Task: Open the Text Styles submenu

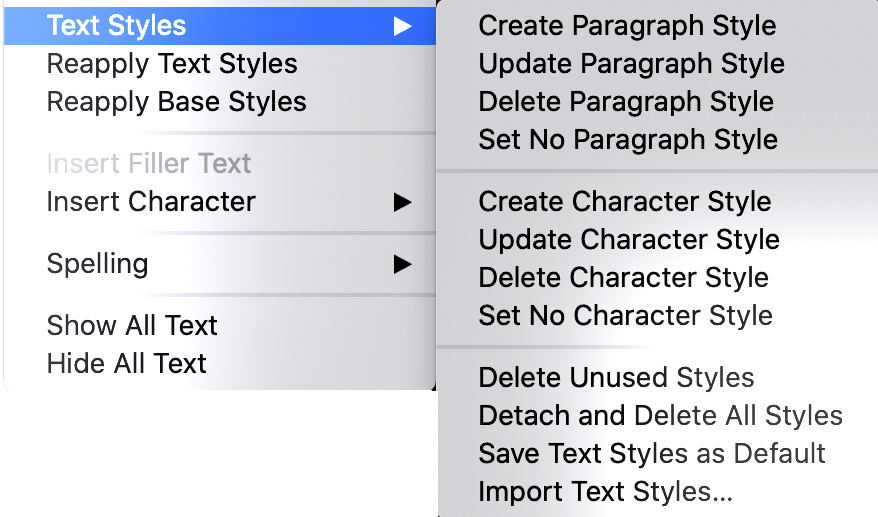Action: tap(117, 26)
